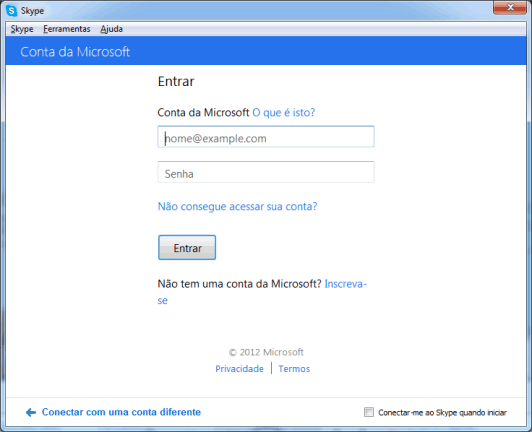
Task: Click the 'Entrar' heading text
Action: tap(176, 81)
